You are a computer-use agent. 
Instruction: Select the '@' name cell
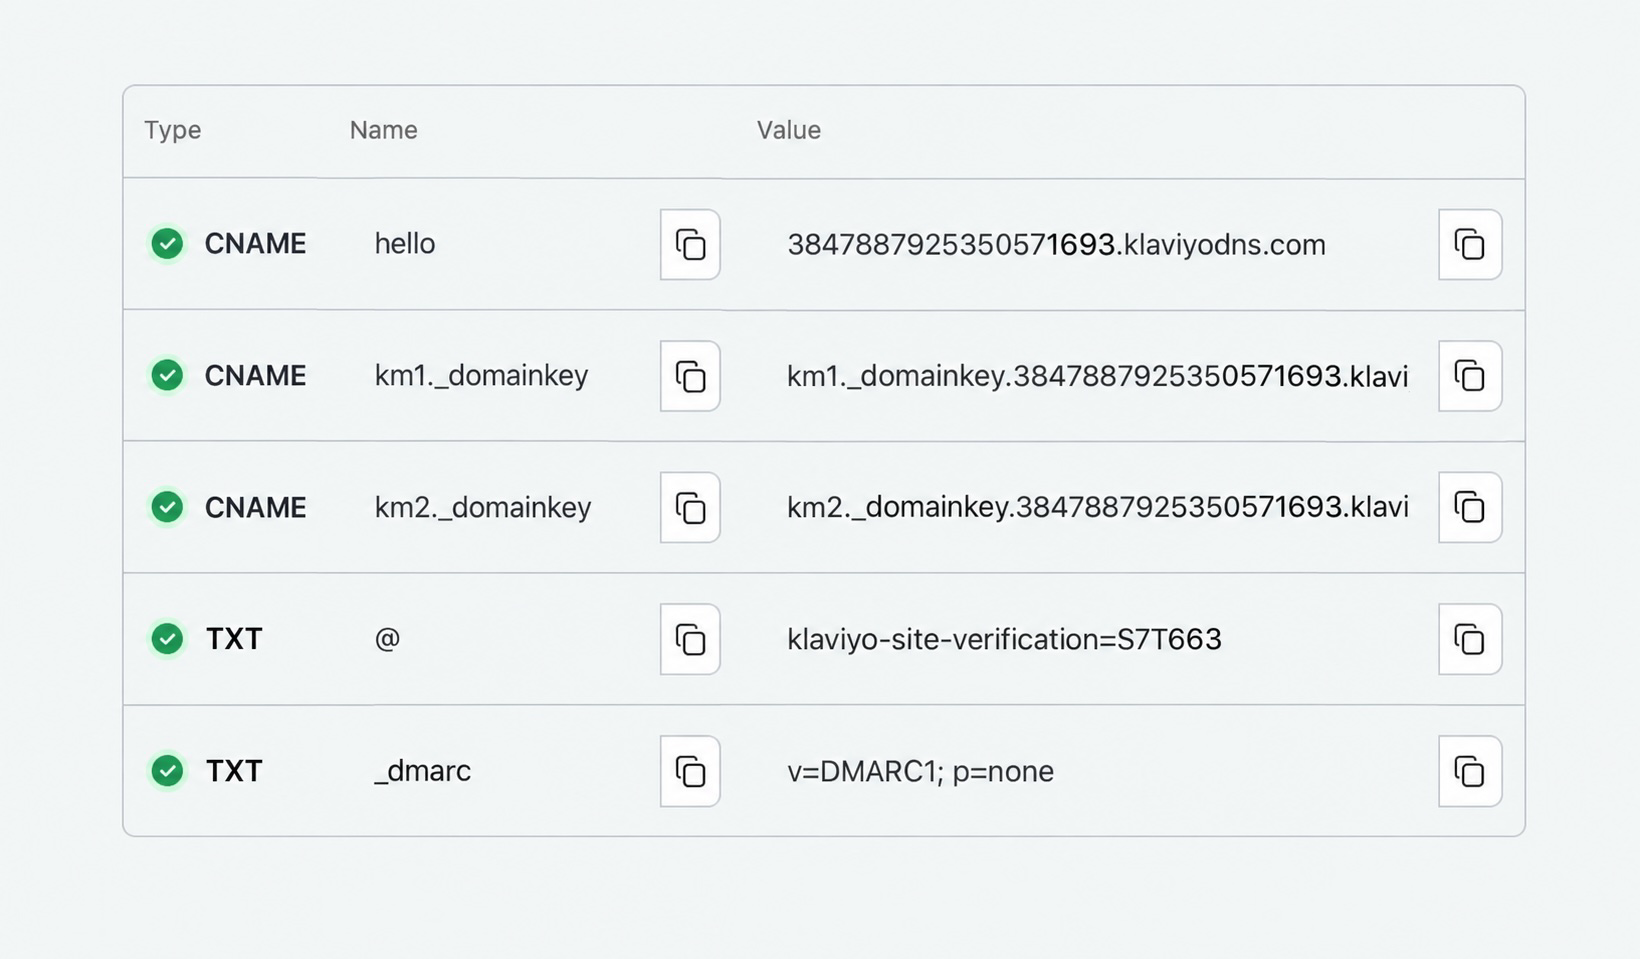387,638
